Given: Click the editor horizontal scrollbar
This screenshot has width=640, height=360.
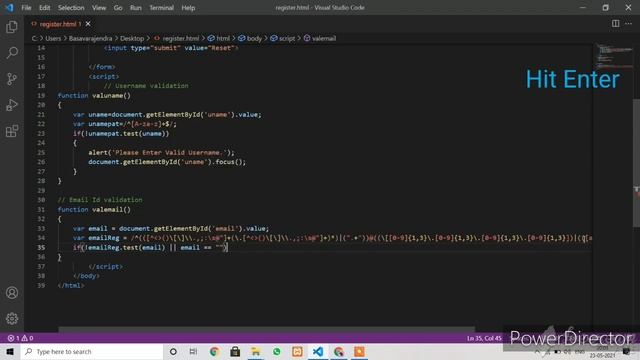Looking at the screenshot, I should coord(267,329).
